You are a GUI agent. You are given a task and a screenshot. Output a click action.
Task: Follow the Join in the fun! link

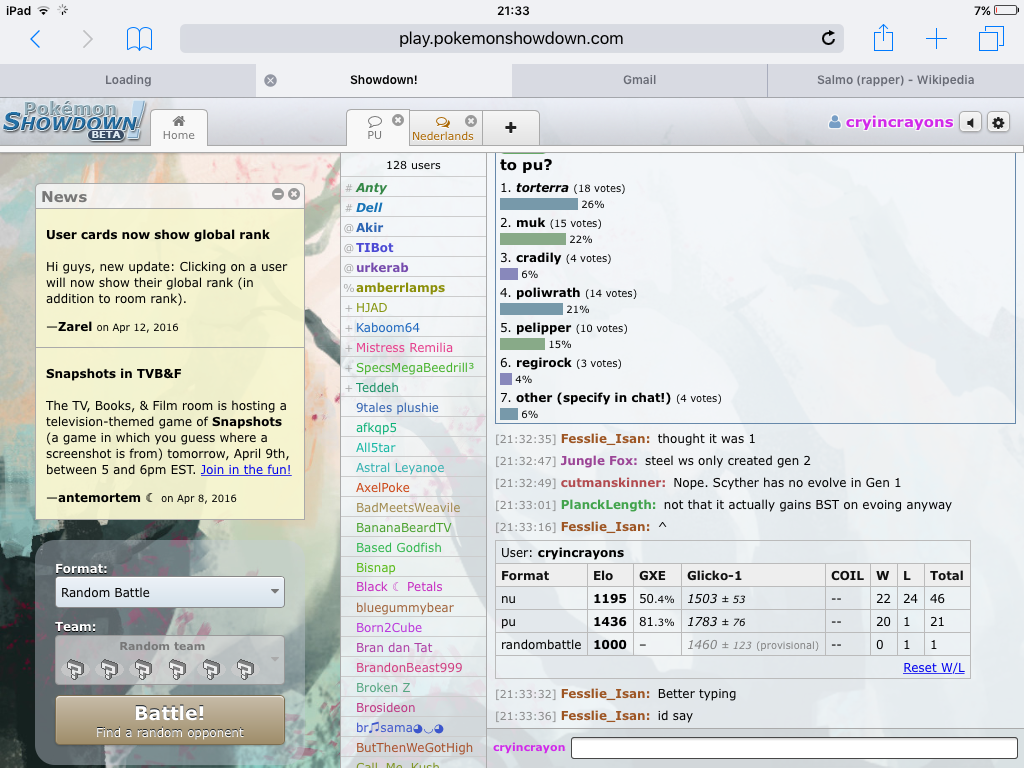coord(246,469)
